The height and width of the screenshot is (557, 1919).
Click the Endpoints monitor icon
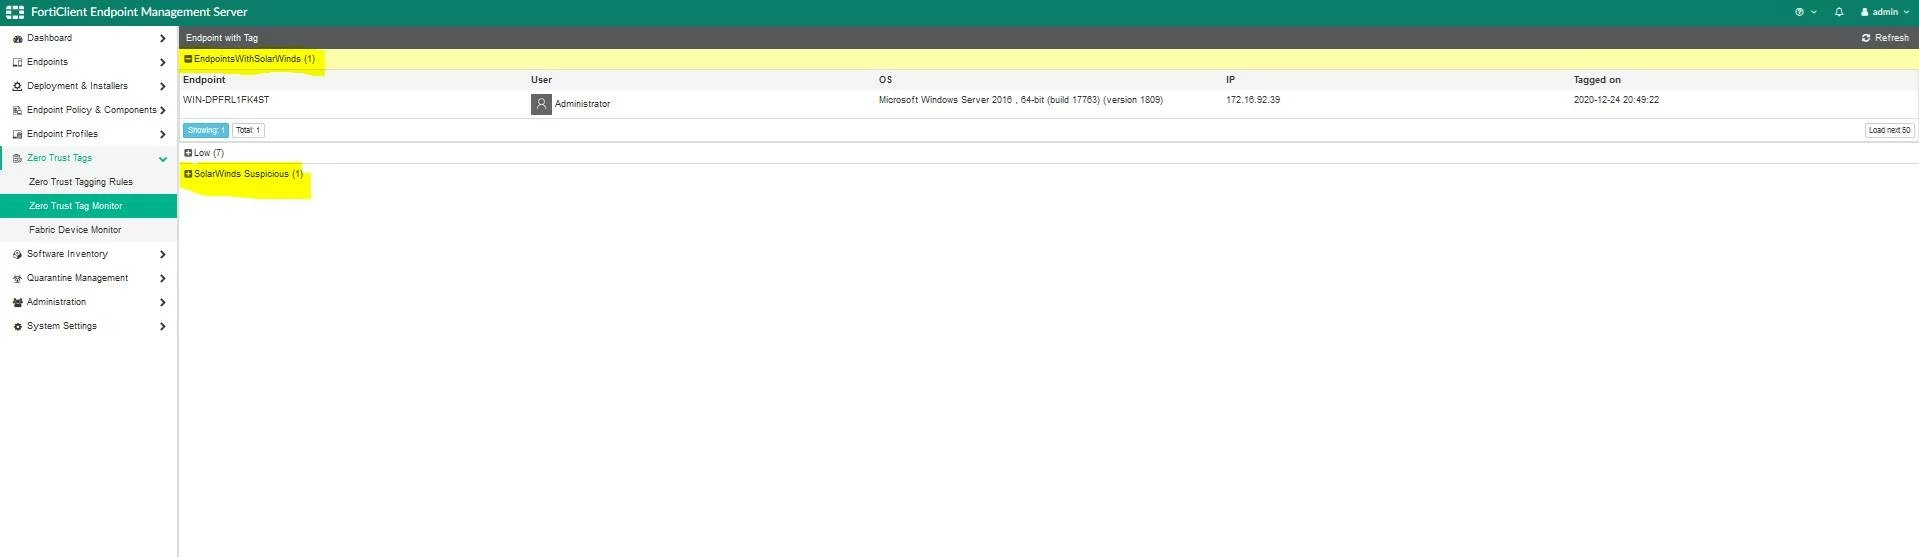coord(17,62)
